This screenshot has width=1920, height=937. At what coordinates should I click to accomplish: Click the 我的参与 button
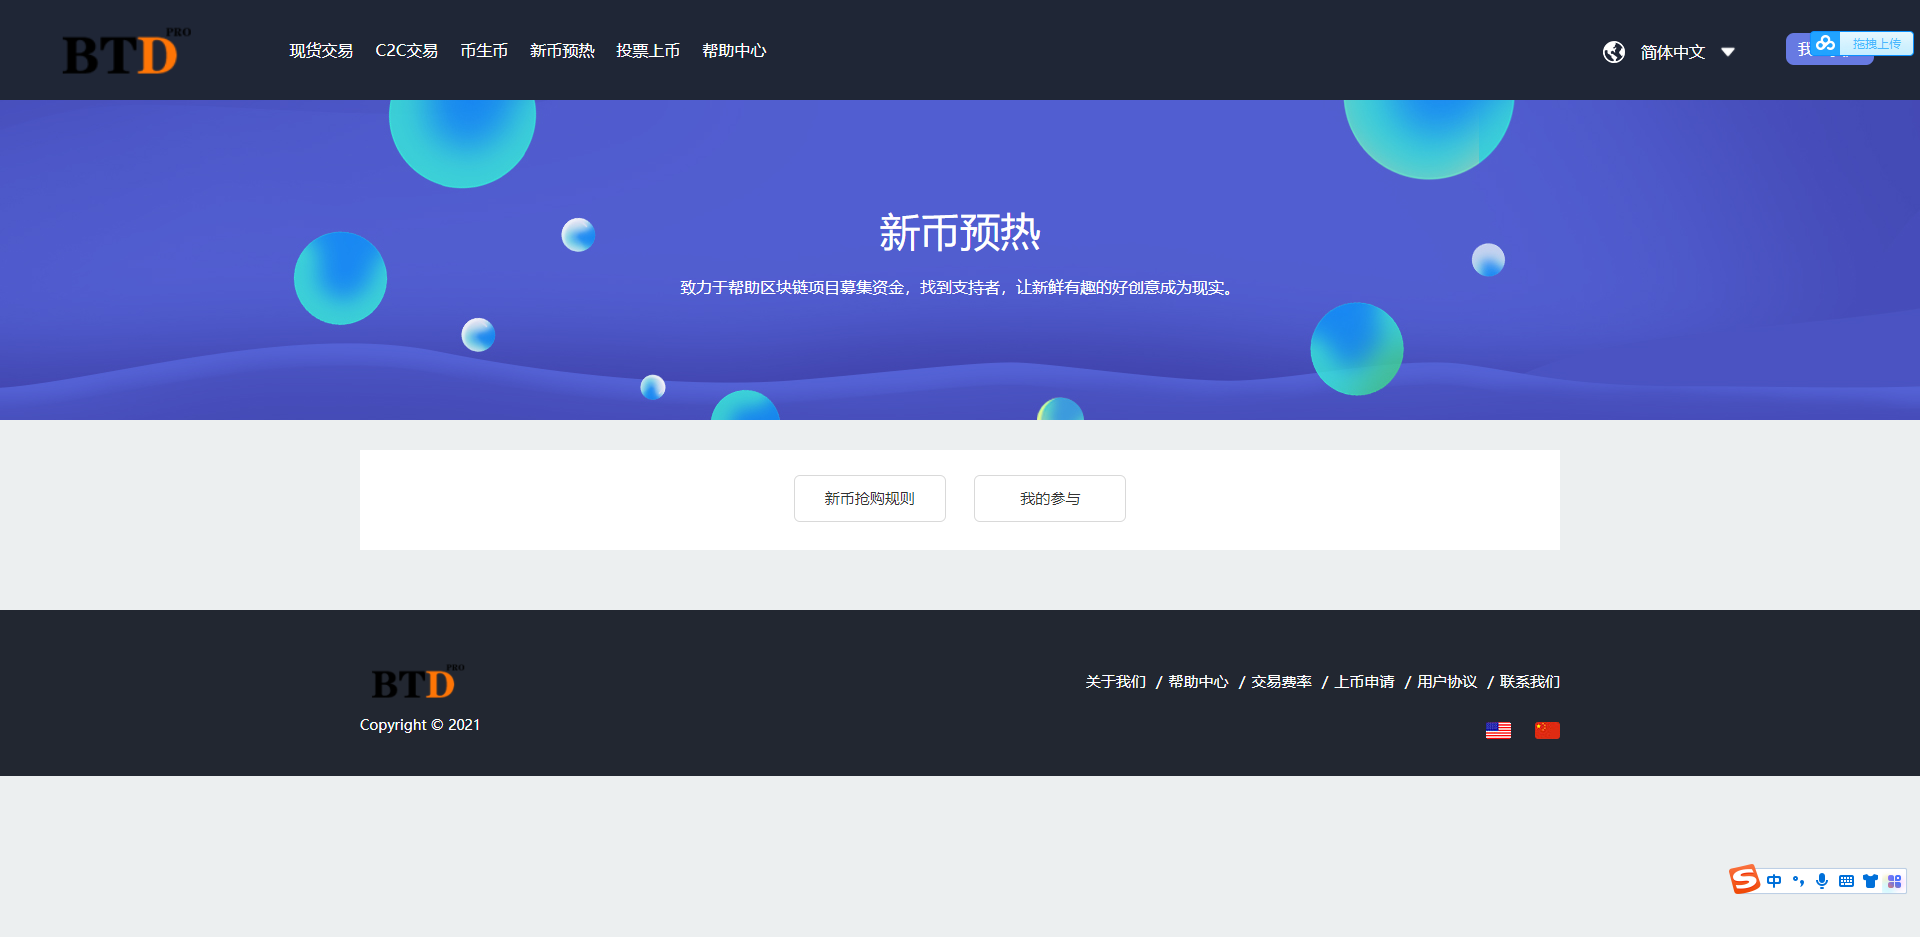tap(1049, 498)
